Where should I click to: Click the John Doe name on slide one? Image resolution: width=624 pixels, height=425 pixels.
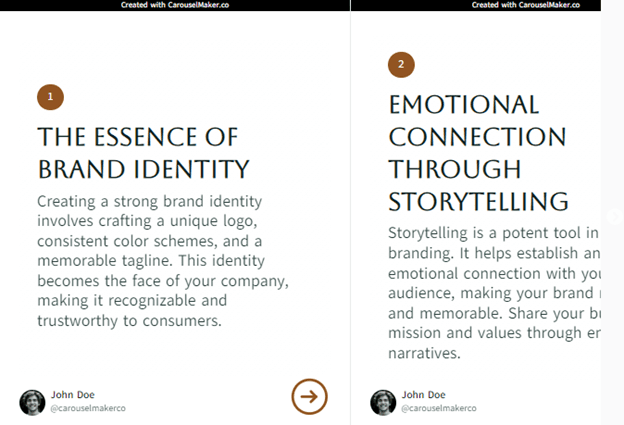(x=73, y=395)
